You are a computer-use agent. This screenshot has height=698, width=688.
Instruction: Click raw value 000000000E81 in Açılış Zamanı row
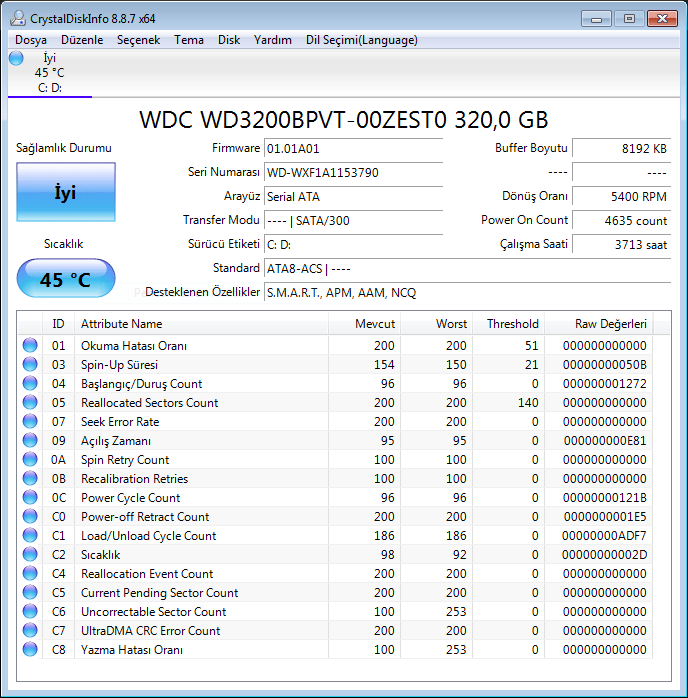[x=605, y=441]
